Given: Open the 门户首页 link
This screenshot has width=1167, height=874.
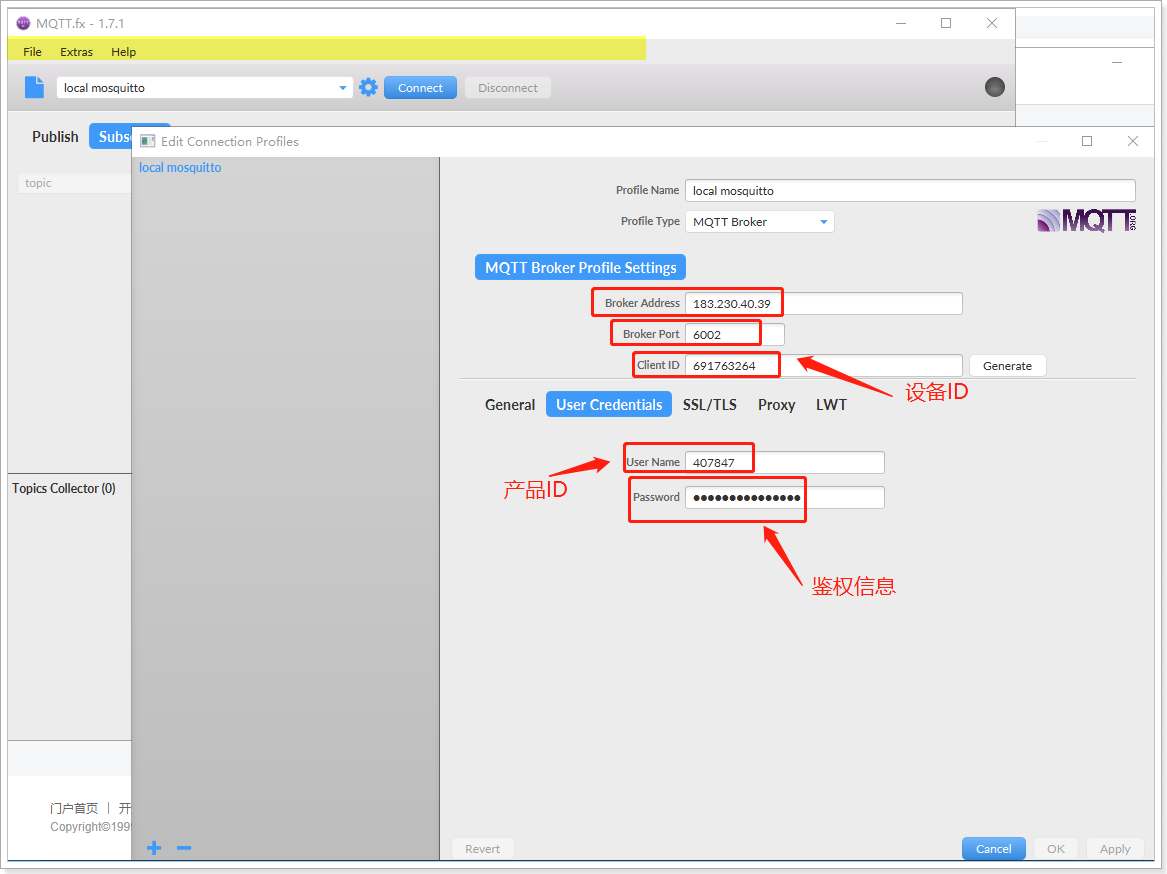Looking at the screenshot, I should (x=74, y=808).
